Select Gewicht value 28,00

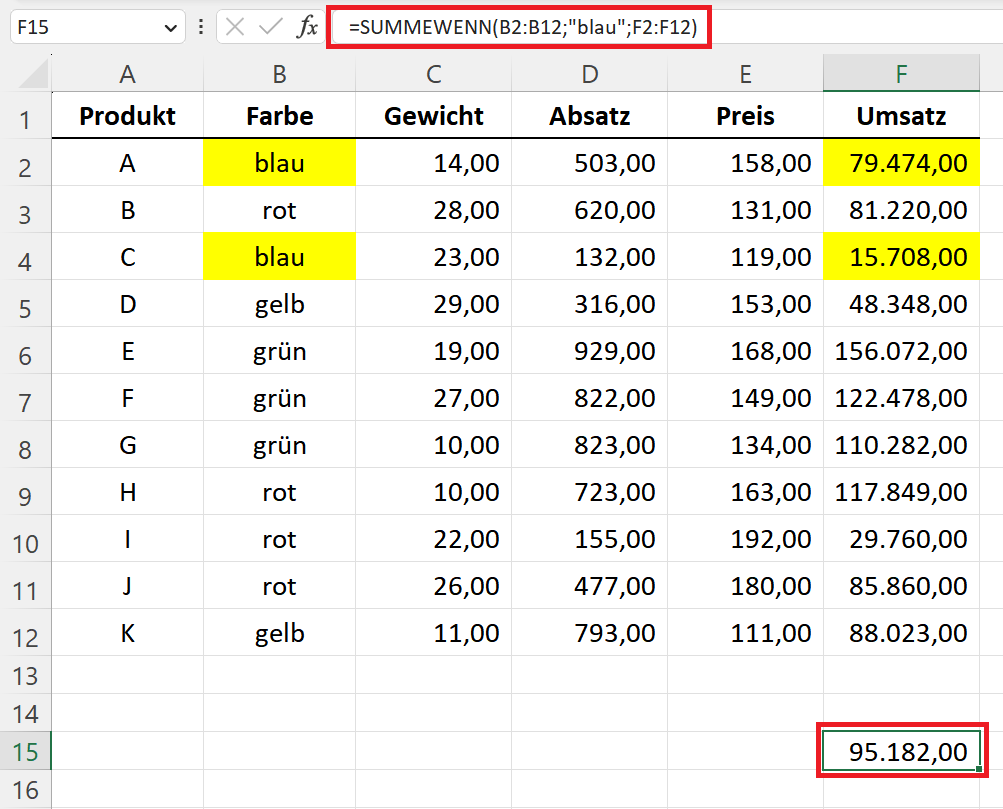[434, 210]
